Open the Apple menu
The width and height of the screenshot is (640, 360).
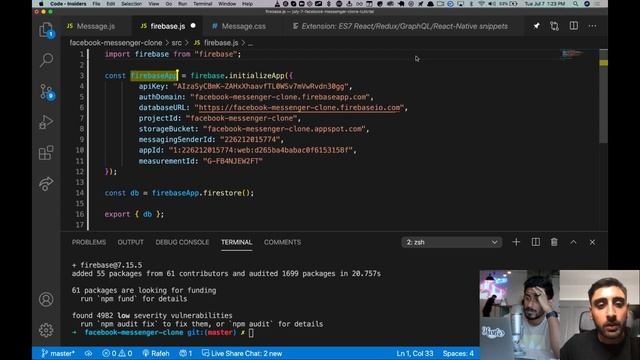pyautogui.click(x=41, y=4)
